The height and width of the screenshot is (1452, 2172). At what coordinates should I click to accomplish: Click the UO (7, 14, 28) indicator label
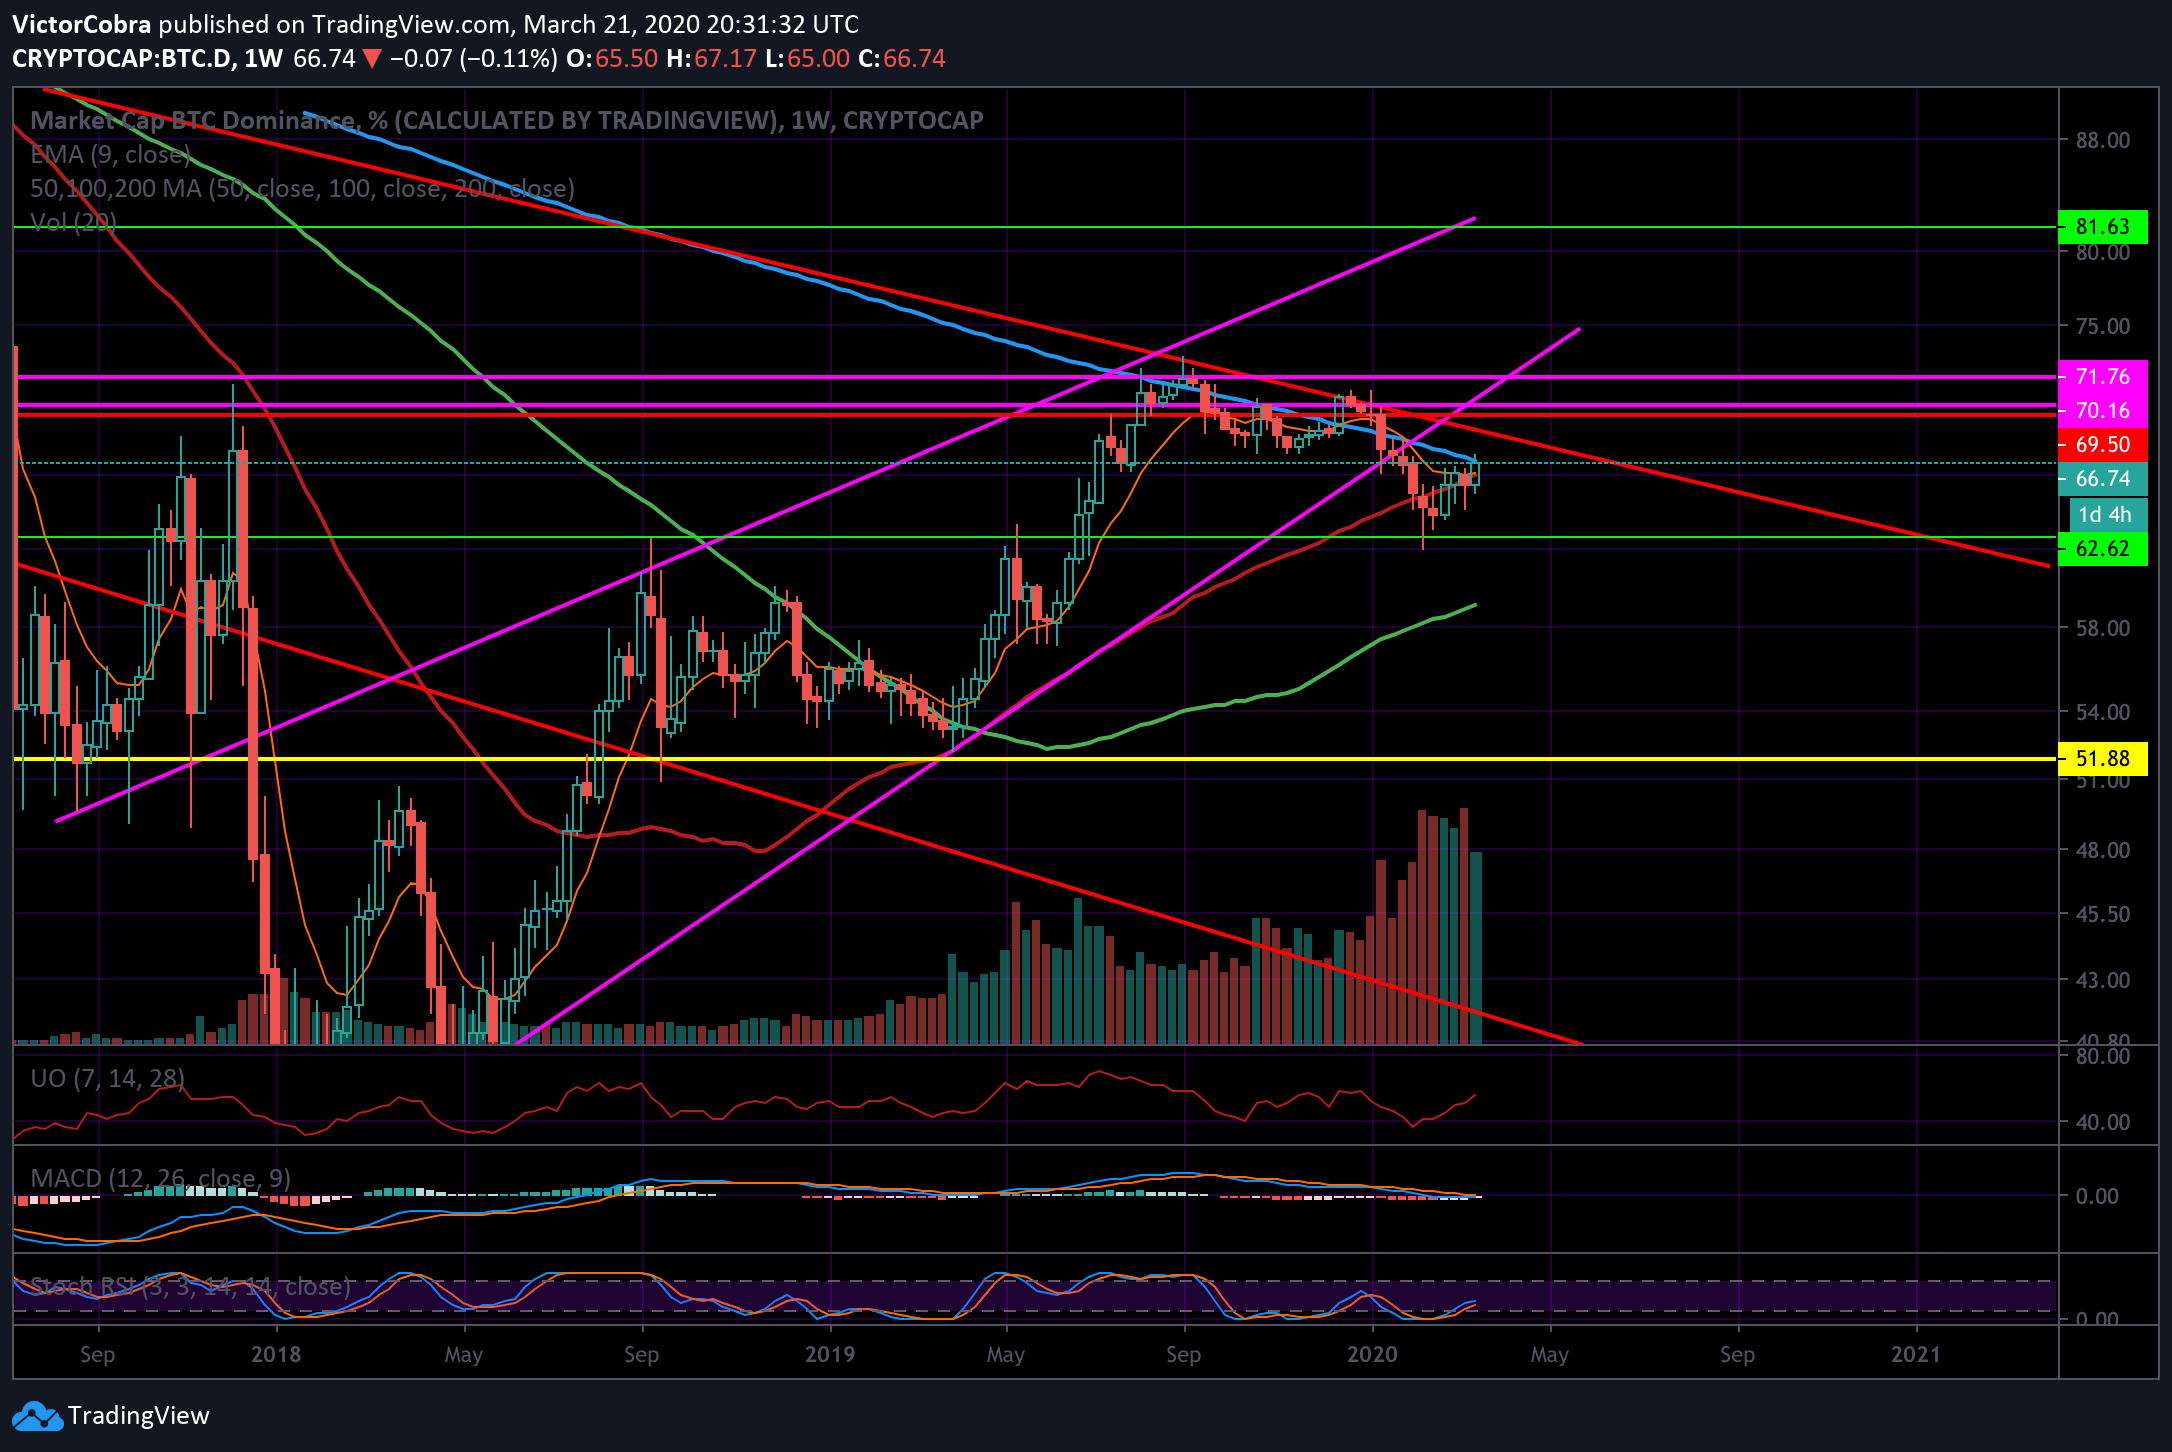[x=107, y=1078]
